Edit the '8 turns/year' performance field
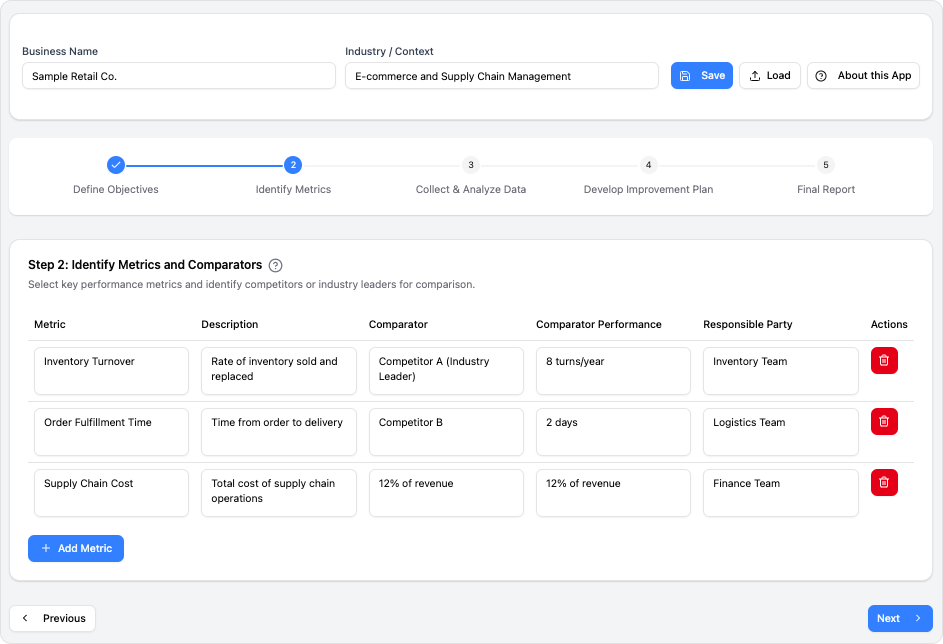 pos(613,371)
